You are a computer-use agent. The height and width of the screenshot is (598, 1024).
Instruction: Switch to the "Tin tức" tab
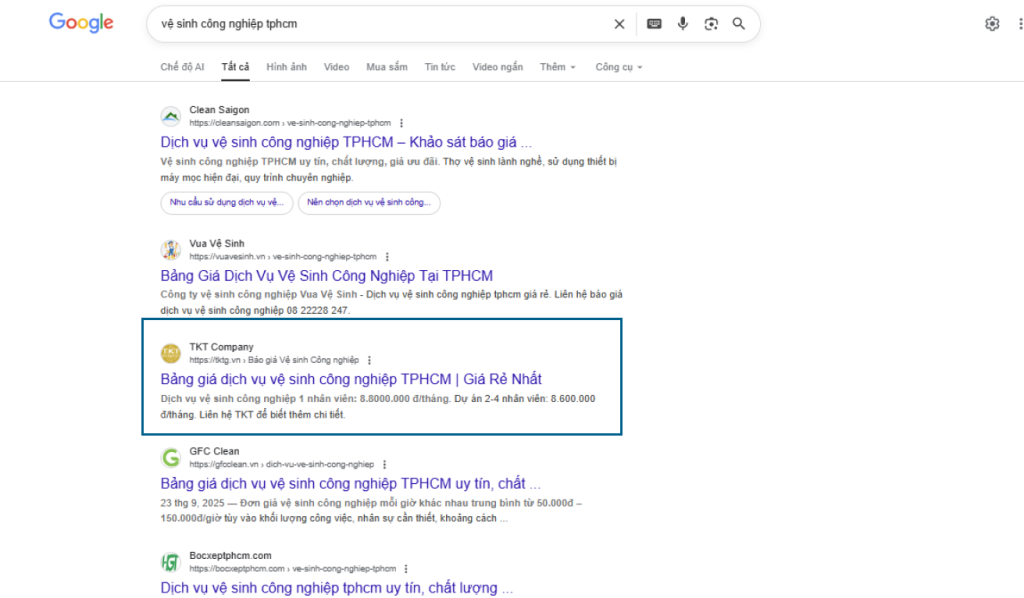(x=439, y=67)
